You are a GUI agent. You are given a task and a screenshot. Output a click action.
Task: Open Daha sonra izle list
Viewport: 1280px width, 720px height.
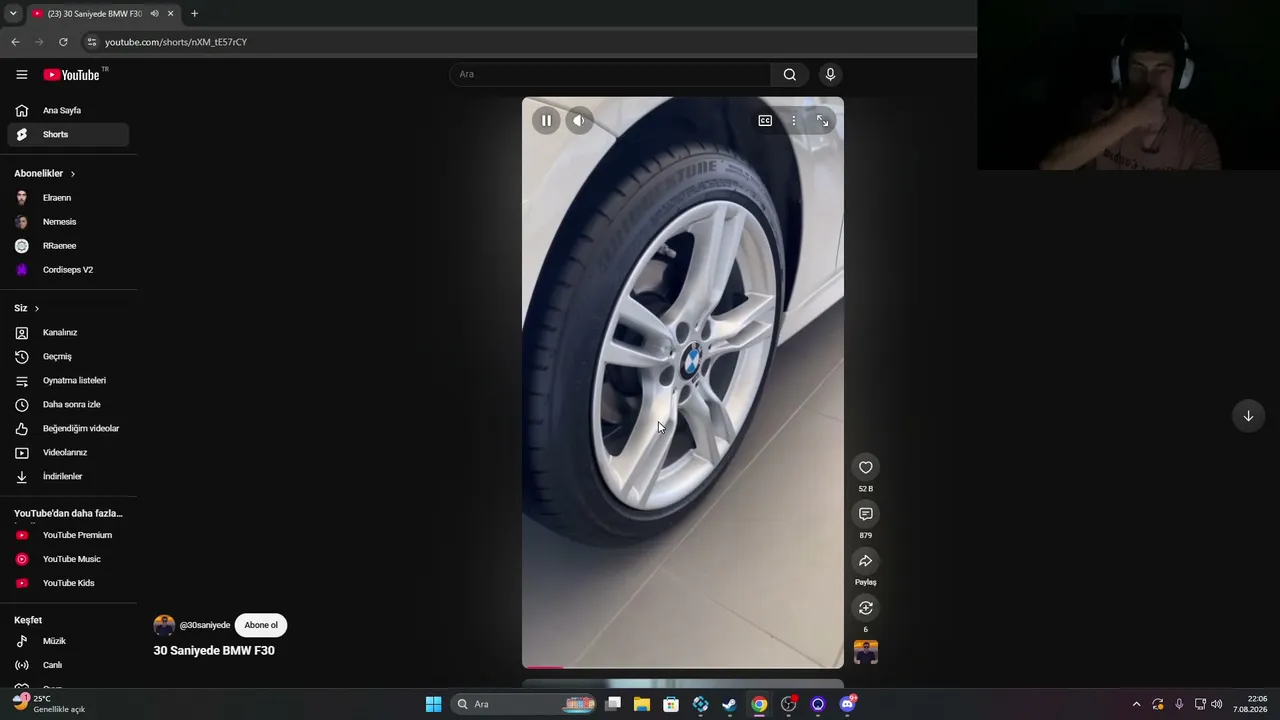(68, 404)
